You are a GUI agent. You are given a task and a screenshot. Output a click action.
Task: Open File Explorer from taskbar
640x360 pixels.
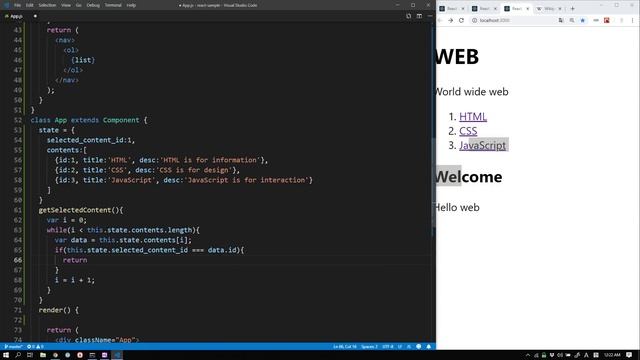tap(43, 355)
